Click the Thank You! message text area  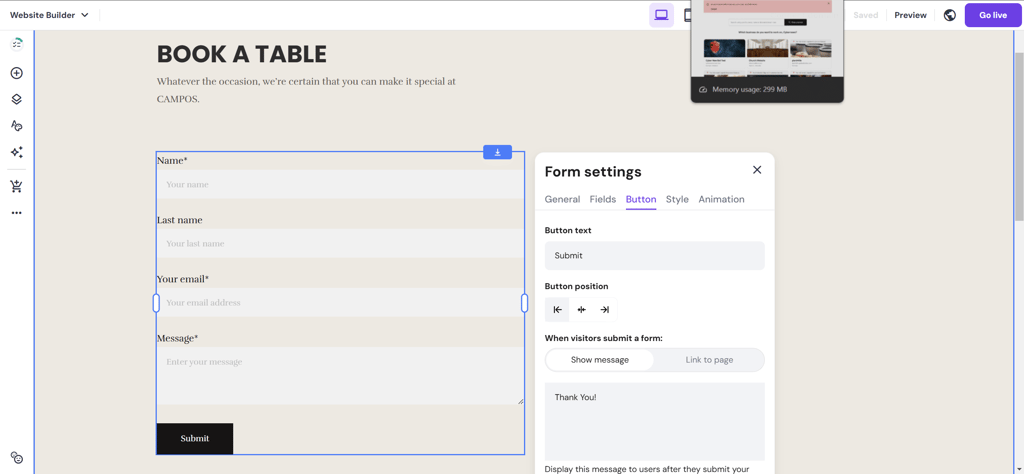654,422
